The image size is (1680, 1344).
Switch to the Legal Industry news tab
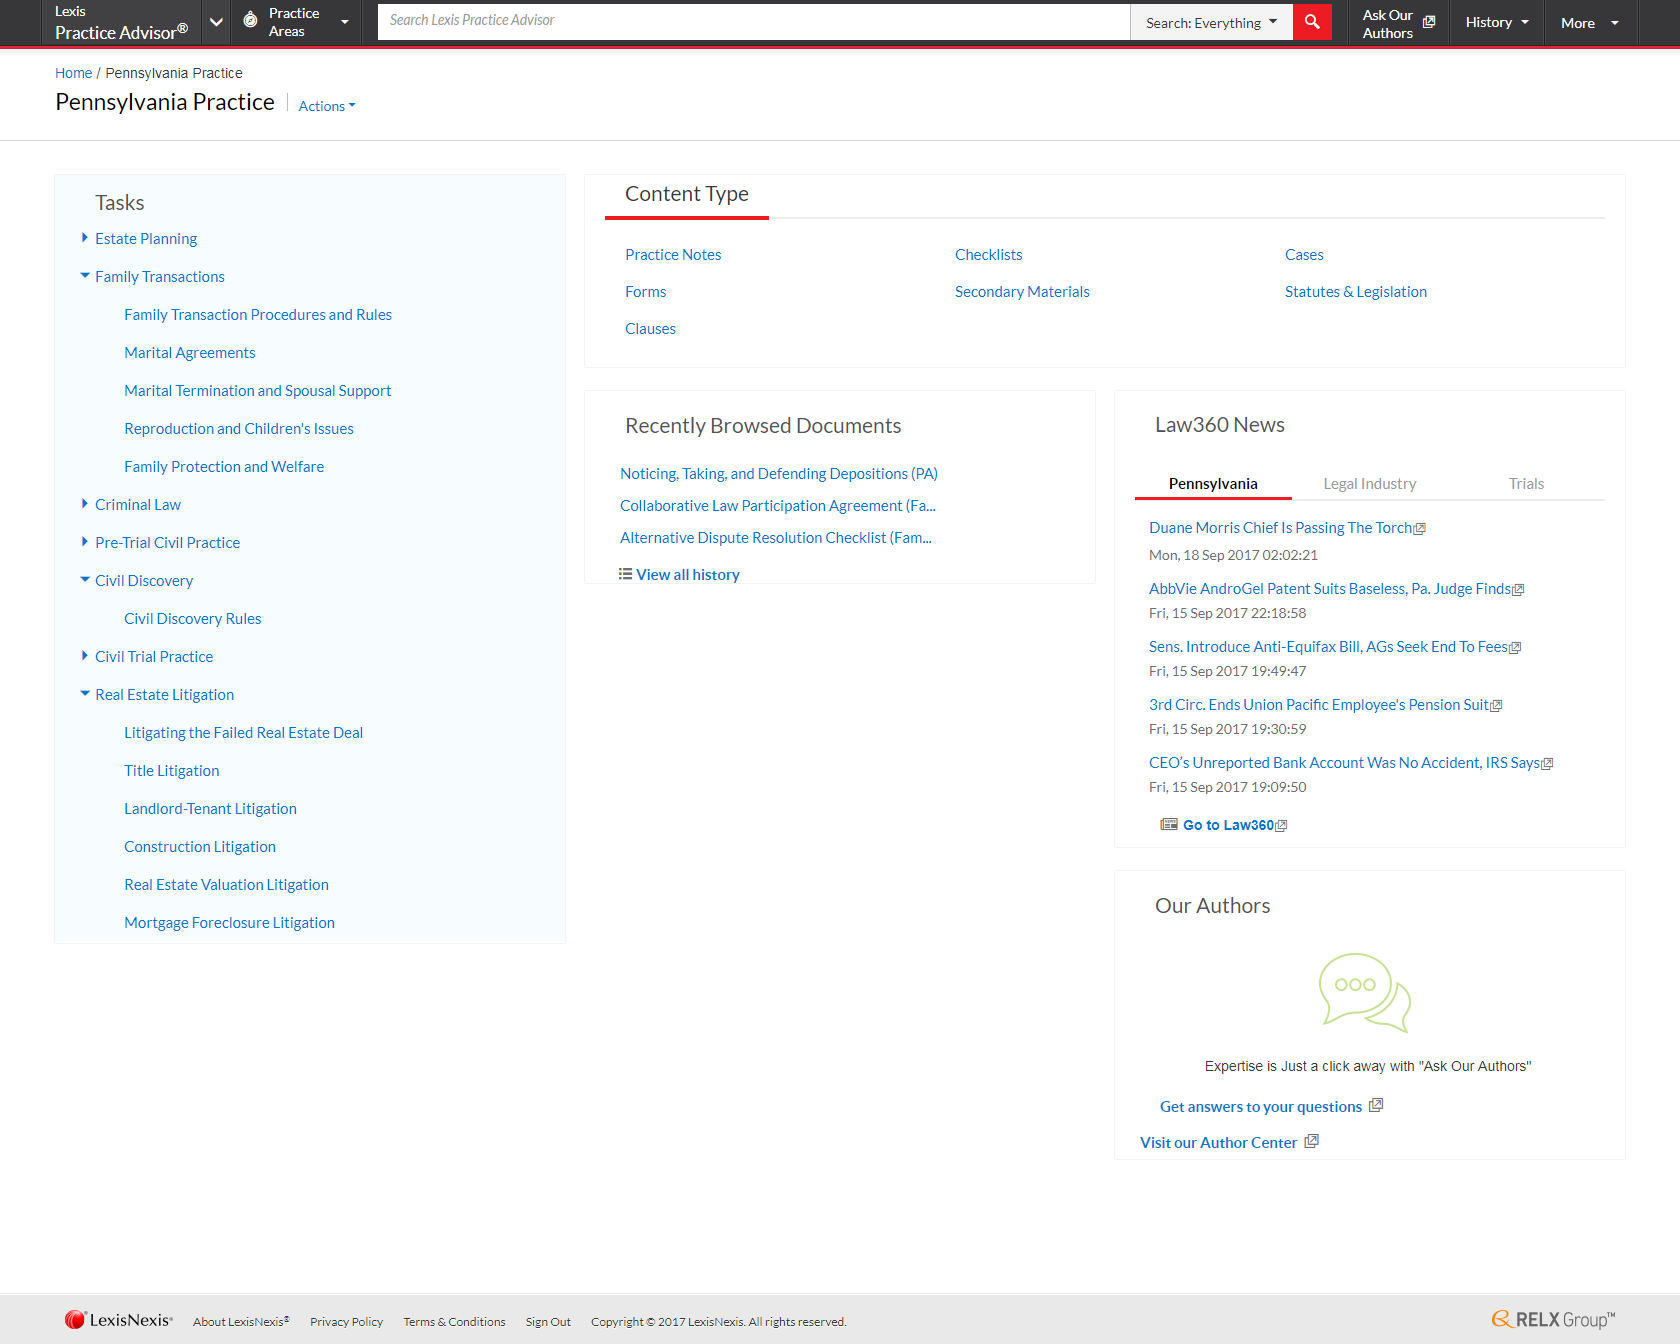[x=1370, y=484]
